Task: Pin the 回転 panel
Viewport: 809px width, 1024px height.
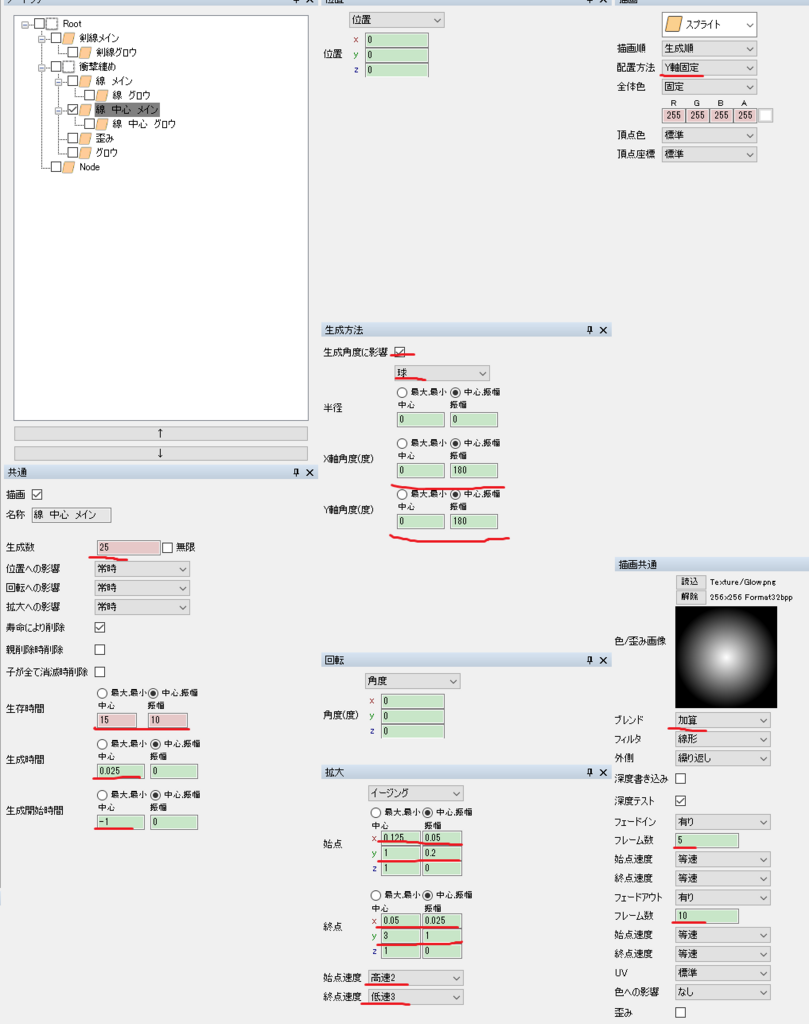Action: pyautogui.click(x=589, y=660)
